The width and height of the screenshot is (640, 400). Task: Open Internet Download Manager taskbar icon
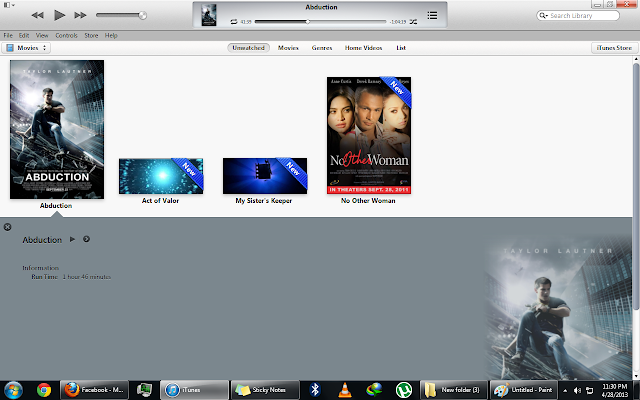click(374, 390)
